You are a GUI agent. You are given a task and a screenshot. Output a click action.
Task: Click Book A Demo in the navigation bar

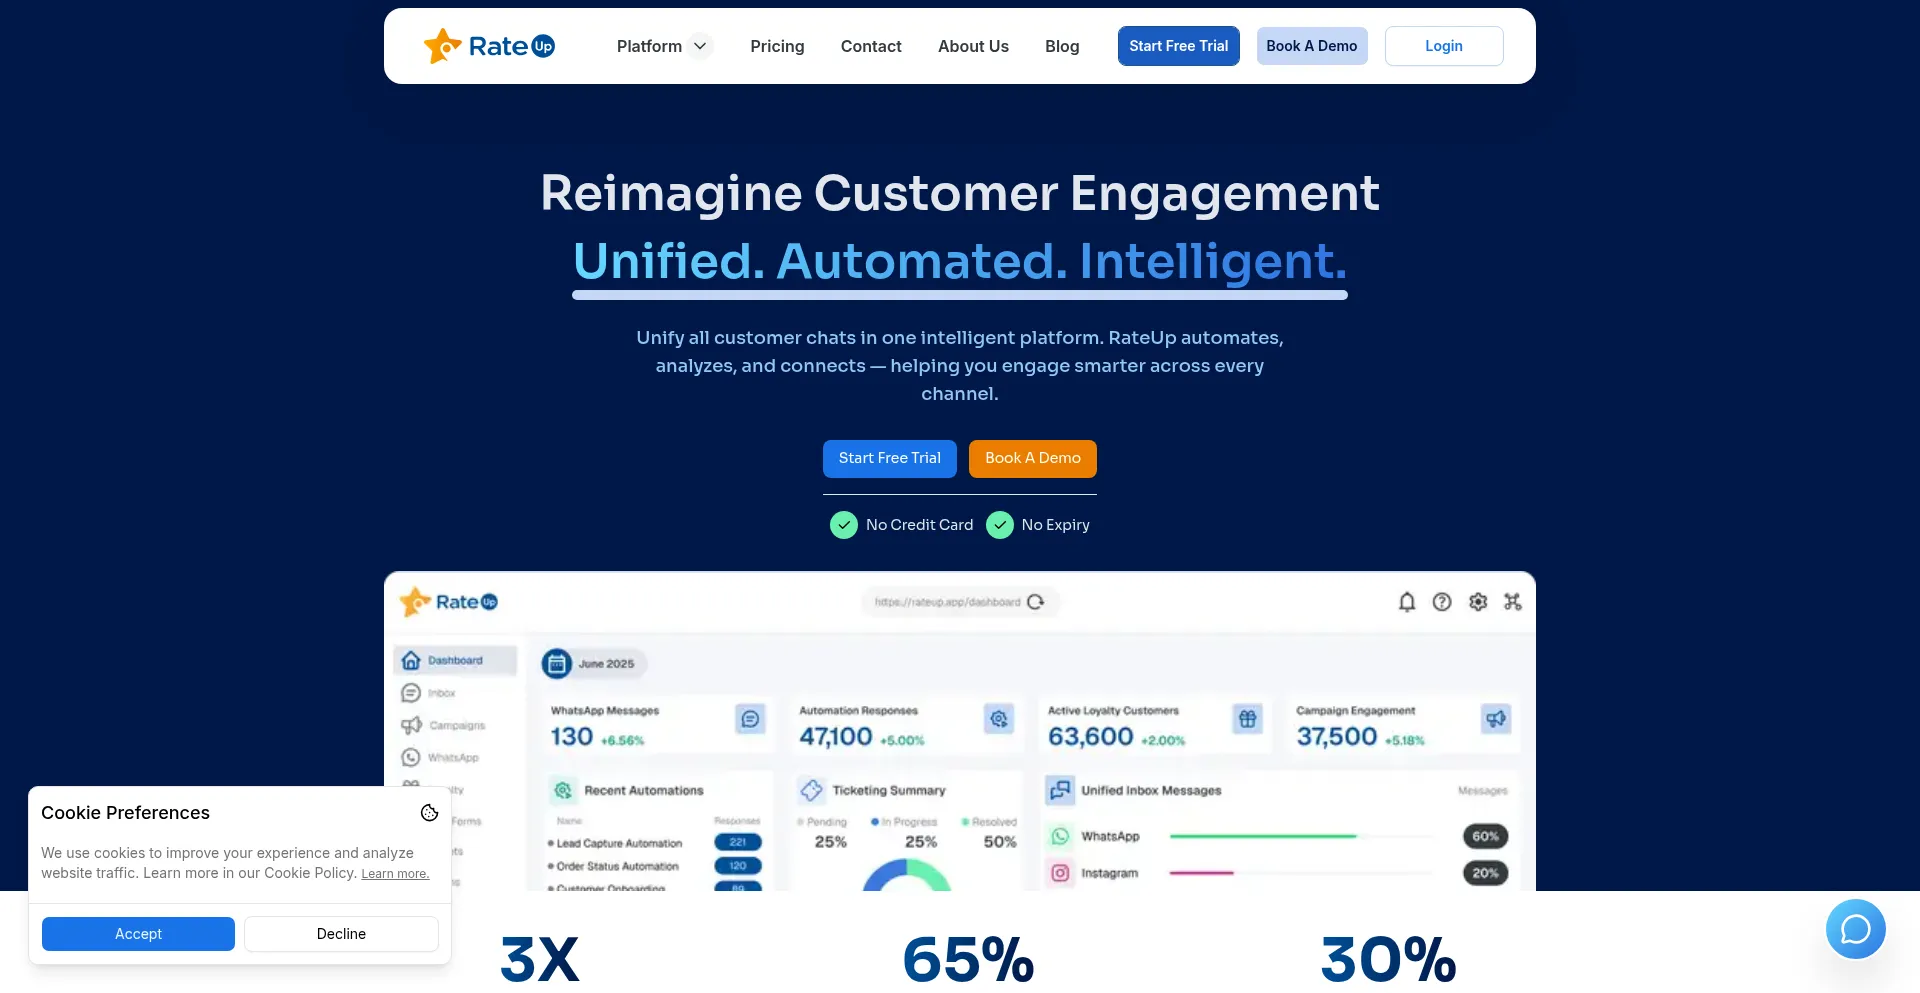click(x=1312, y=46)
